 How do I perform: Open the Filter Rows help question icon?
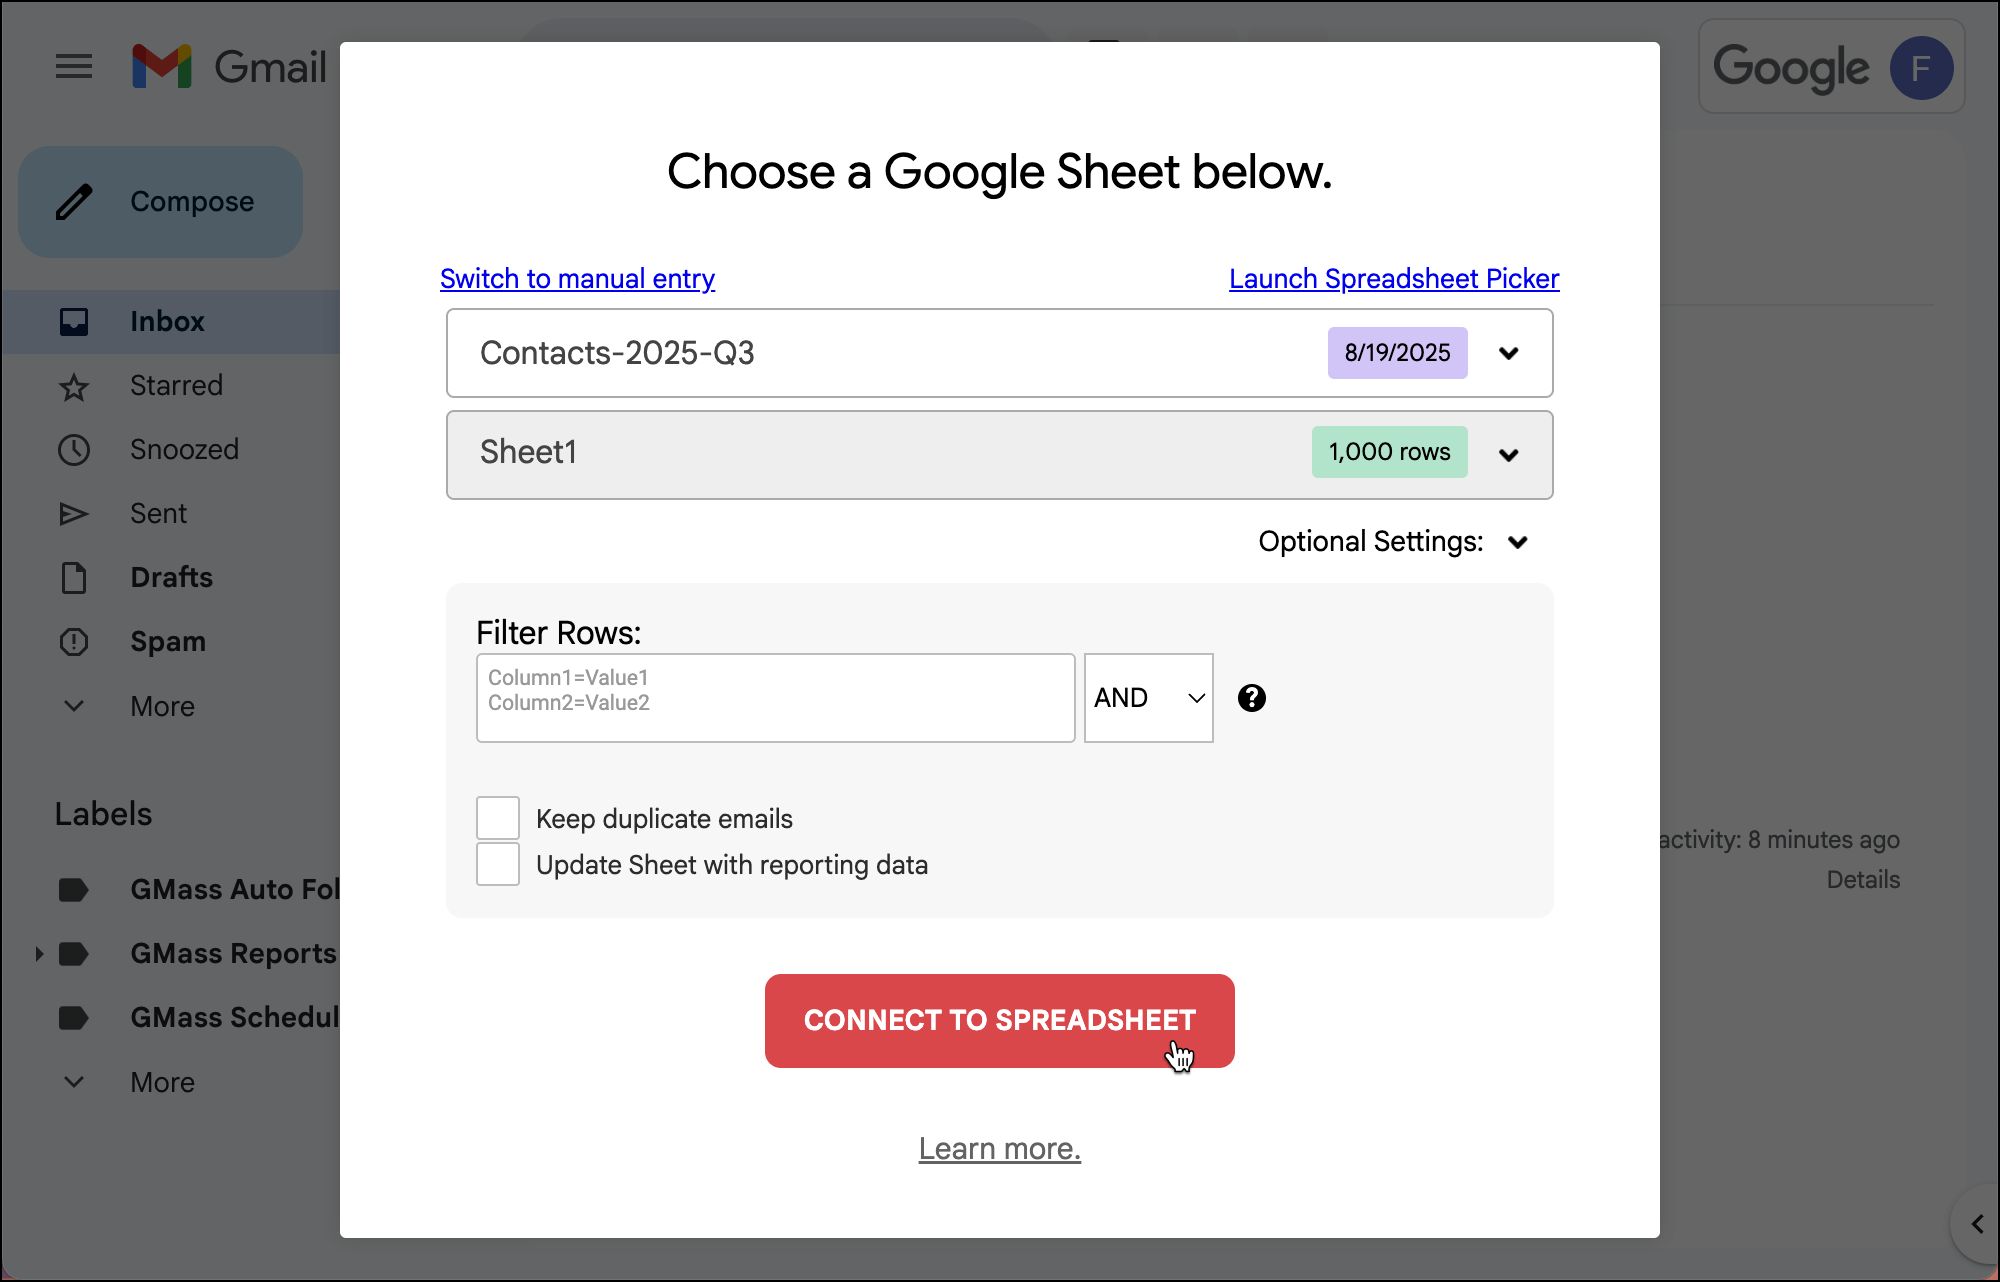1251,698
